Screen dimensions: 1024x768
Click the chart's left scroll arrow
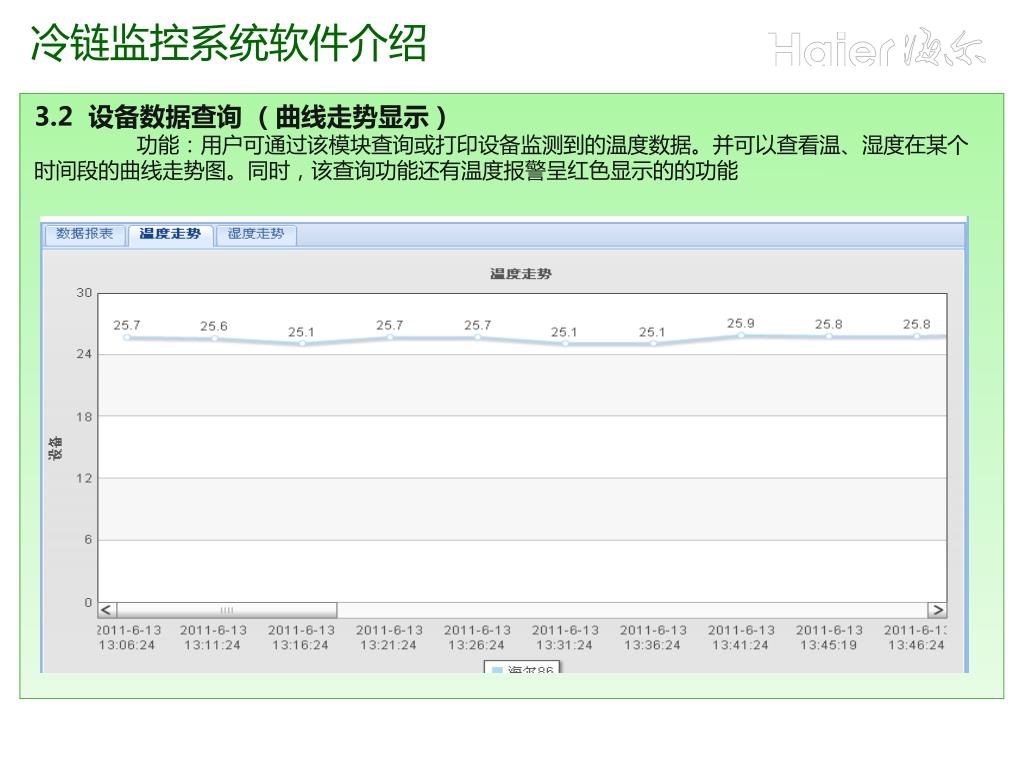pyautogui.click(x=108, y=611)
